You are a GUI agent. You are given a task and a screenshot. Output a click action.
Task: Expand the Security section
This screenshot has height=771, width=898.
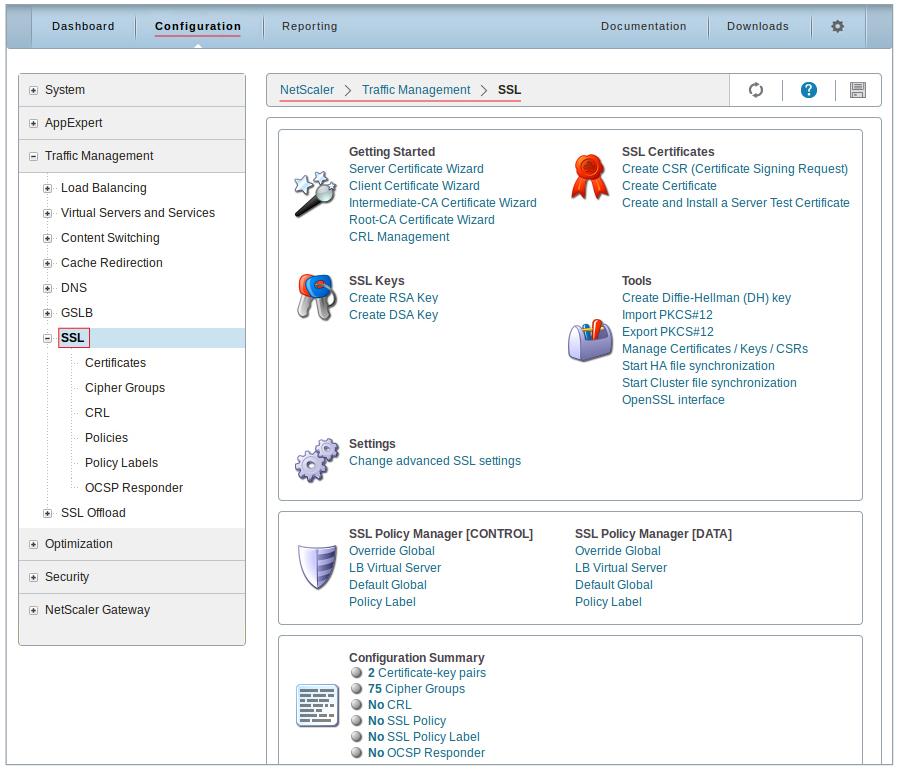(33, 577)
